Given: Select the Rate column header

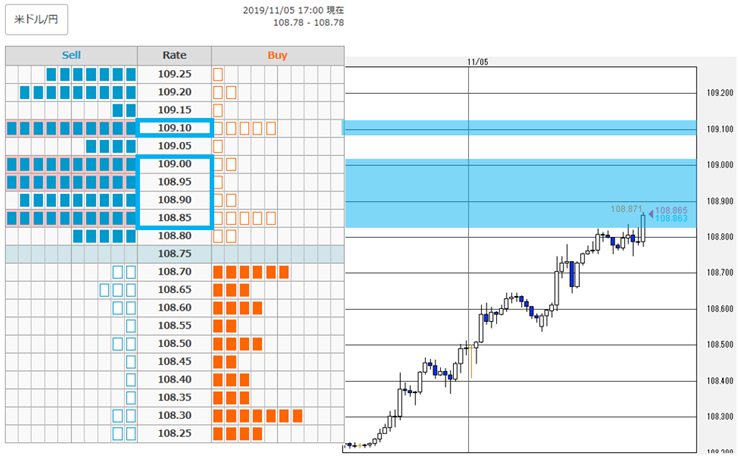Looking at the screenshot, I should [x=175, y=55].
